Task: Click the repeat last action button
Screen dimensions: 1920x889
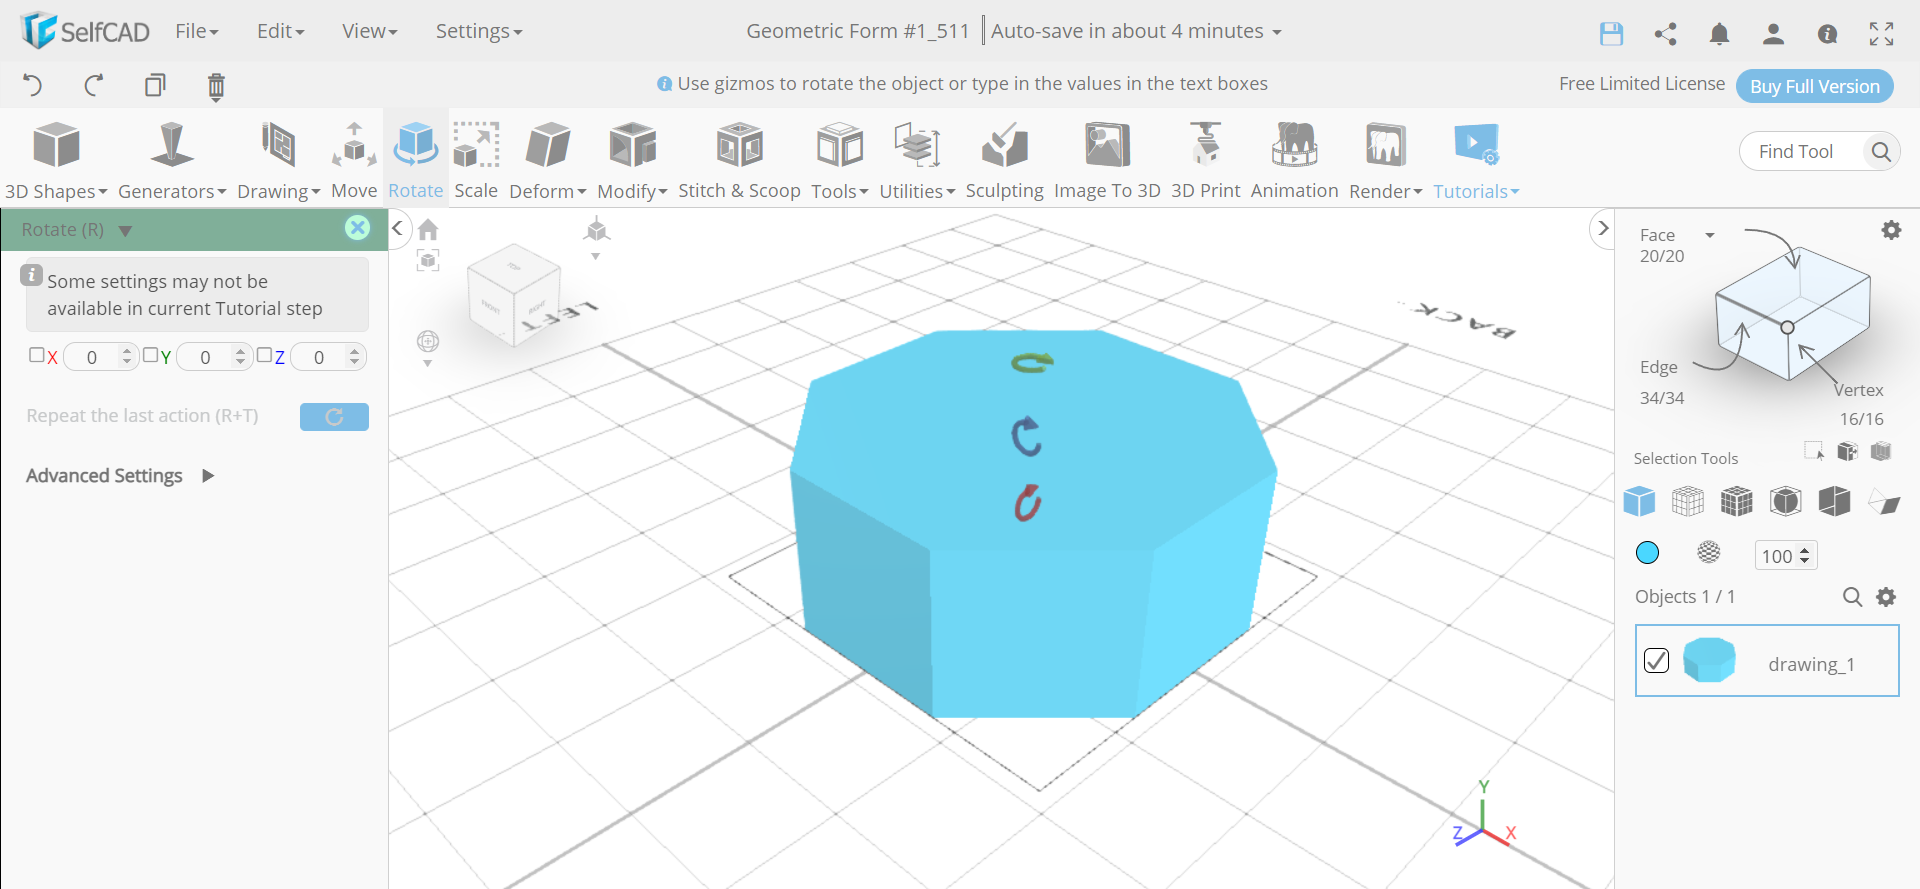Action: point(334,417)
